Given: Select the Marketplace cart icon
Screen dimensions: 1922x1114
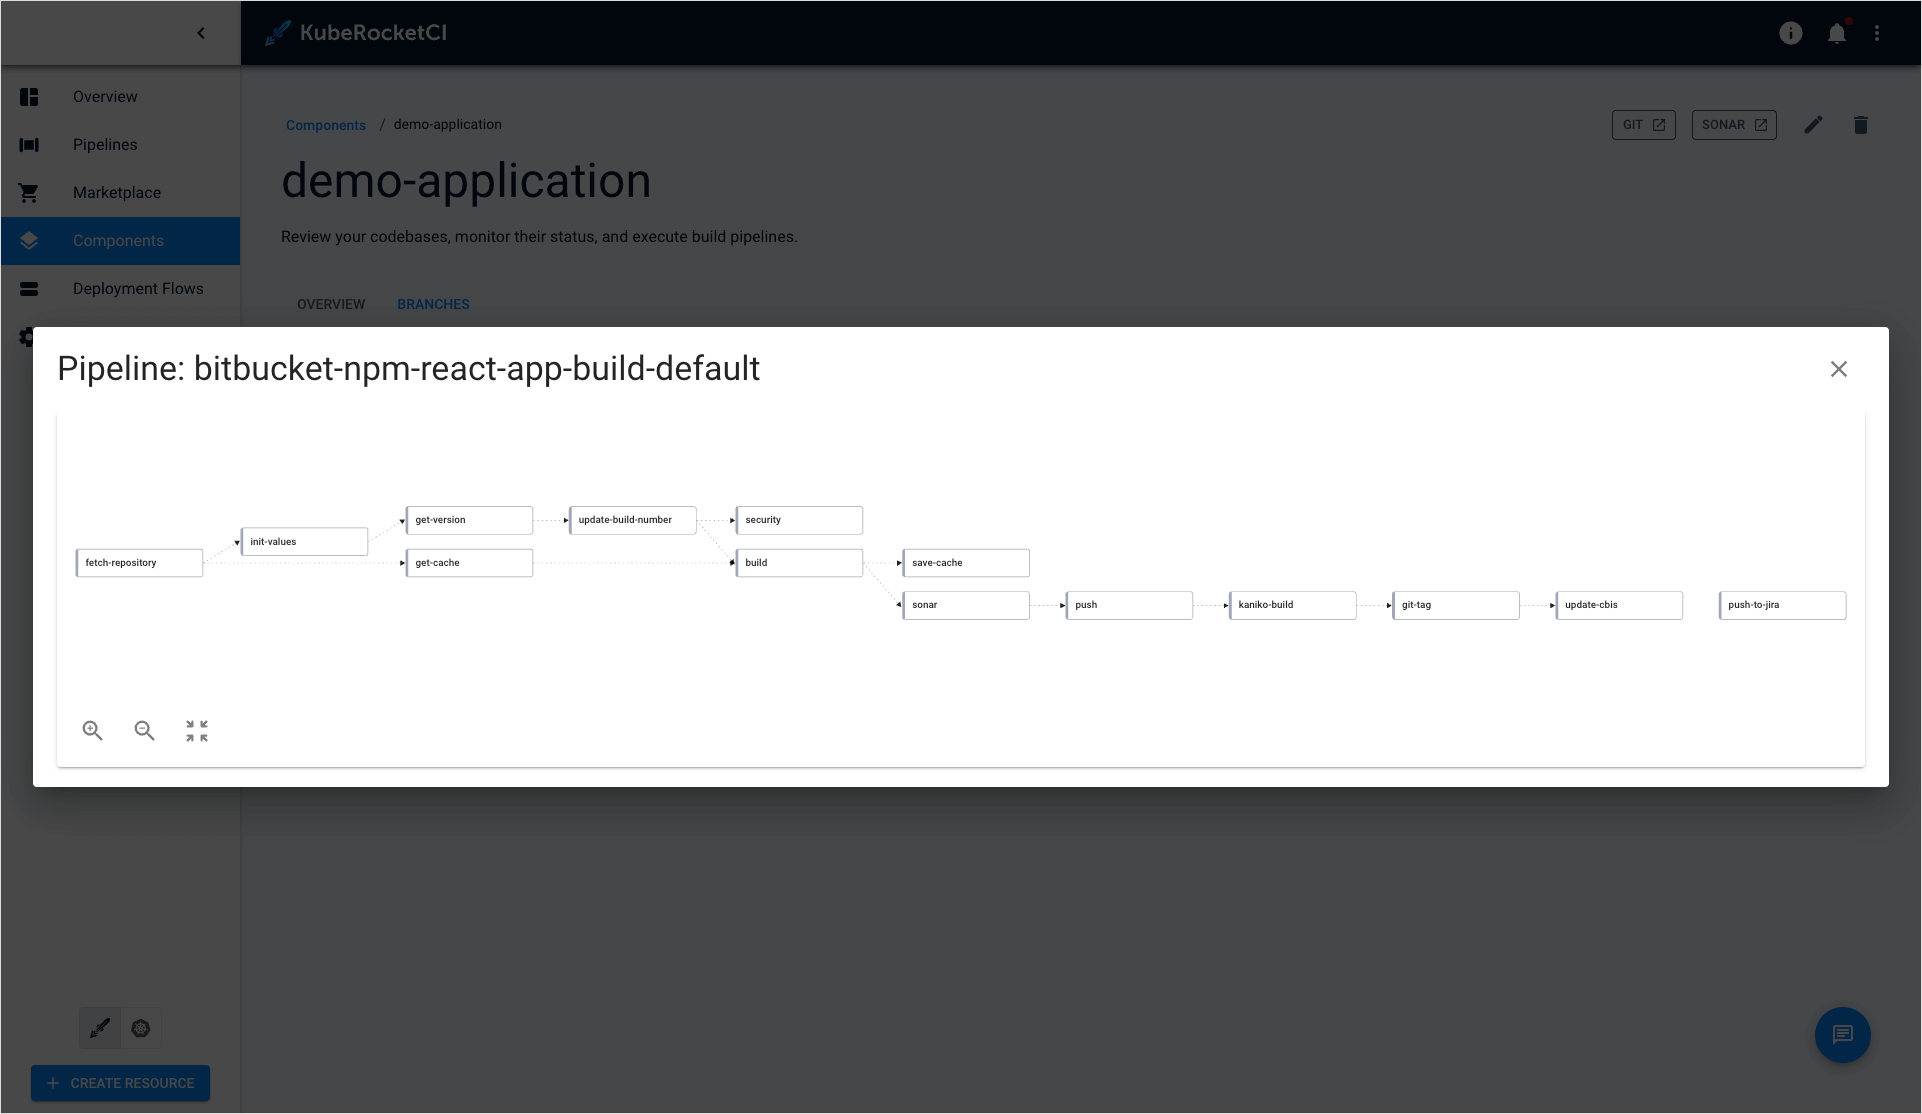Looking at the screenshot, I should [29, 192].
